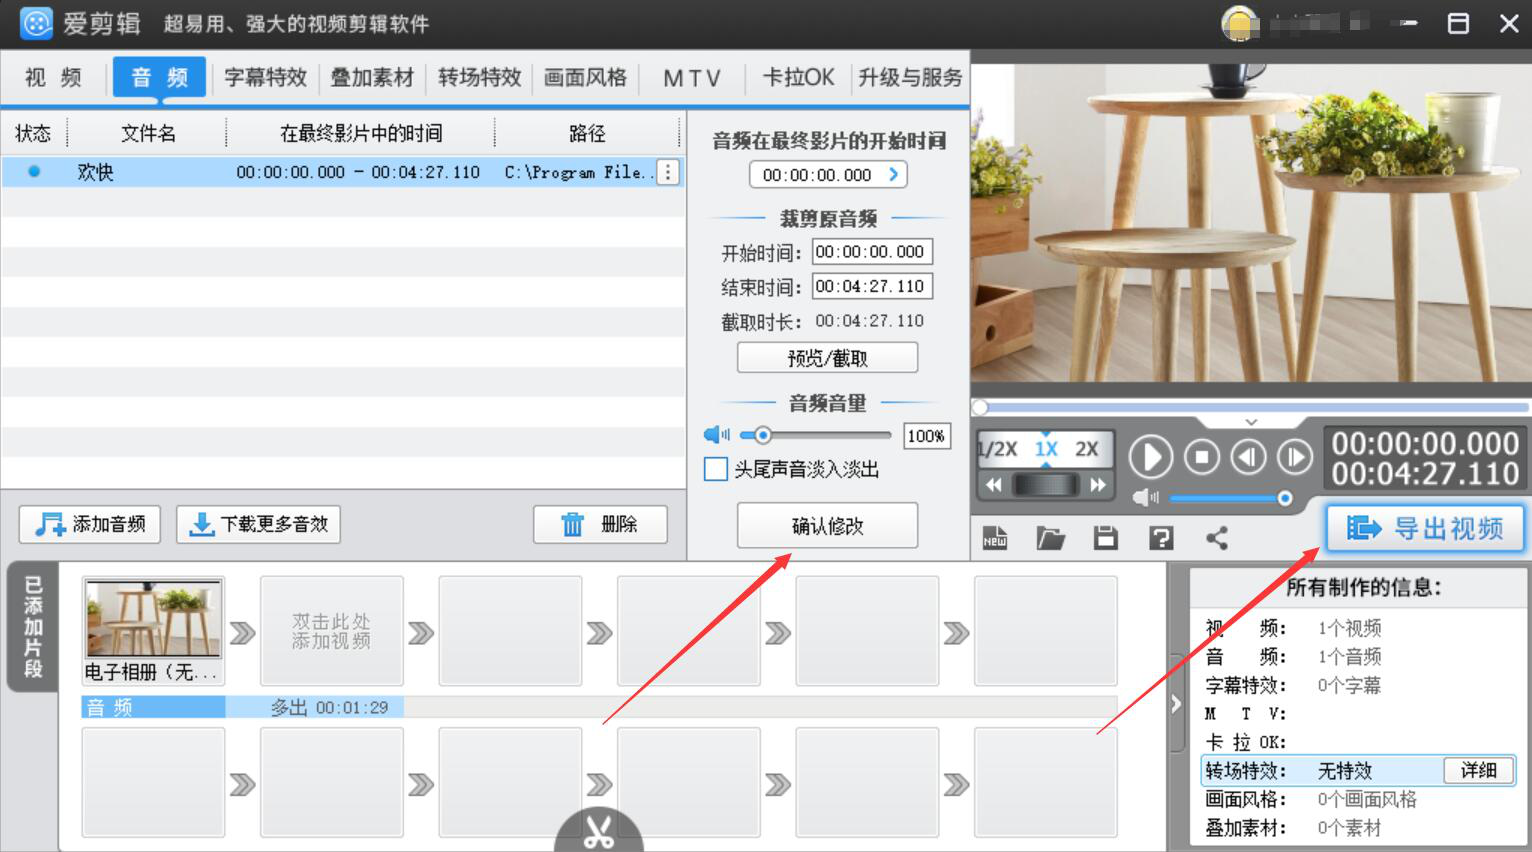Click the share icon
Screen dimensions: 1532x852
(x=1217, y=538)
